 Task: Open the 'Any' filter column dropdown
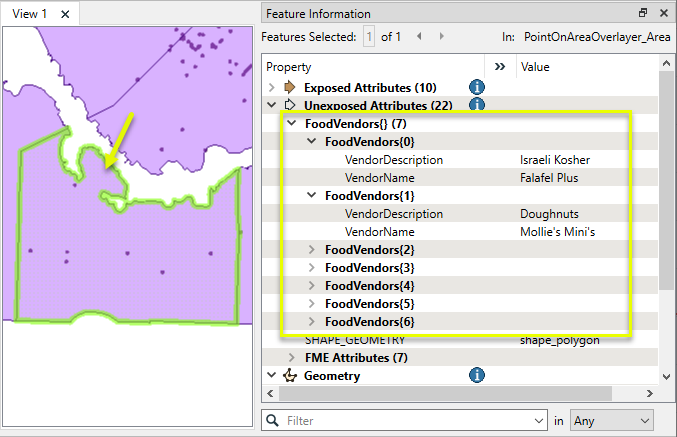(x=611, y=421)
